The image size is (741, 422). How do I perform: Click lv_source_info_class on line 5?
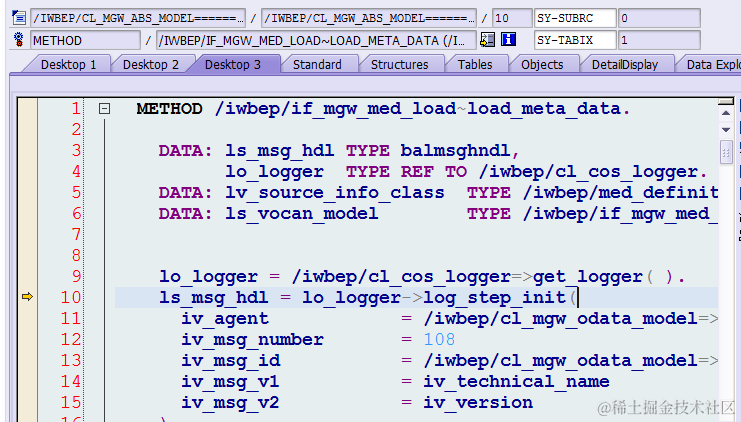coord(335,193)
